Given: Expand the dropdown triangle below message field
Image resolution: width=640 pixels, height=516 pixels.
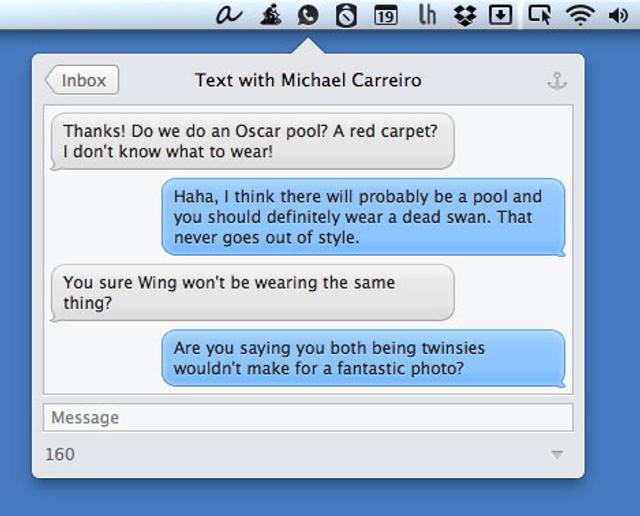Looking at the screenshot, I should 557,455.
